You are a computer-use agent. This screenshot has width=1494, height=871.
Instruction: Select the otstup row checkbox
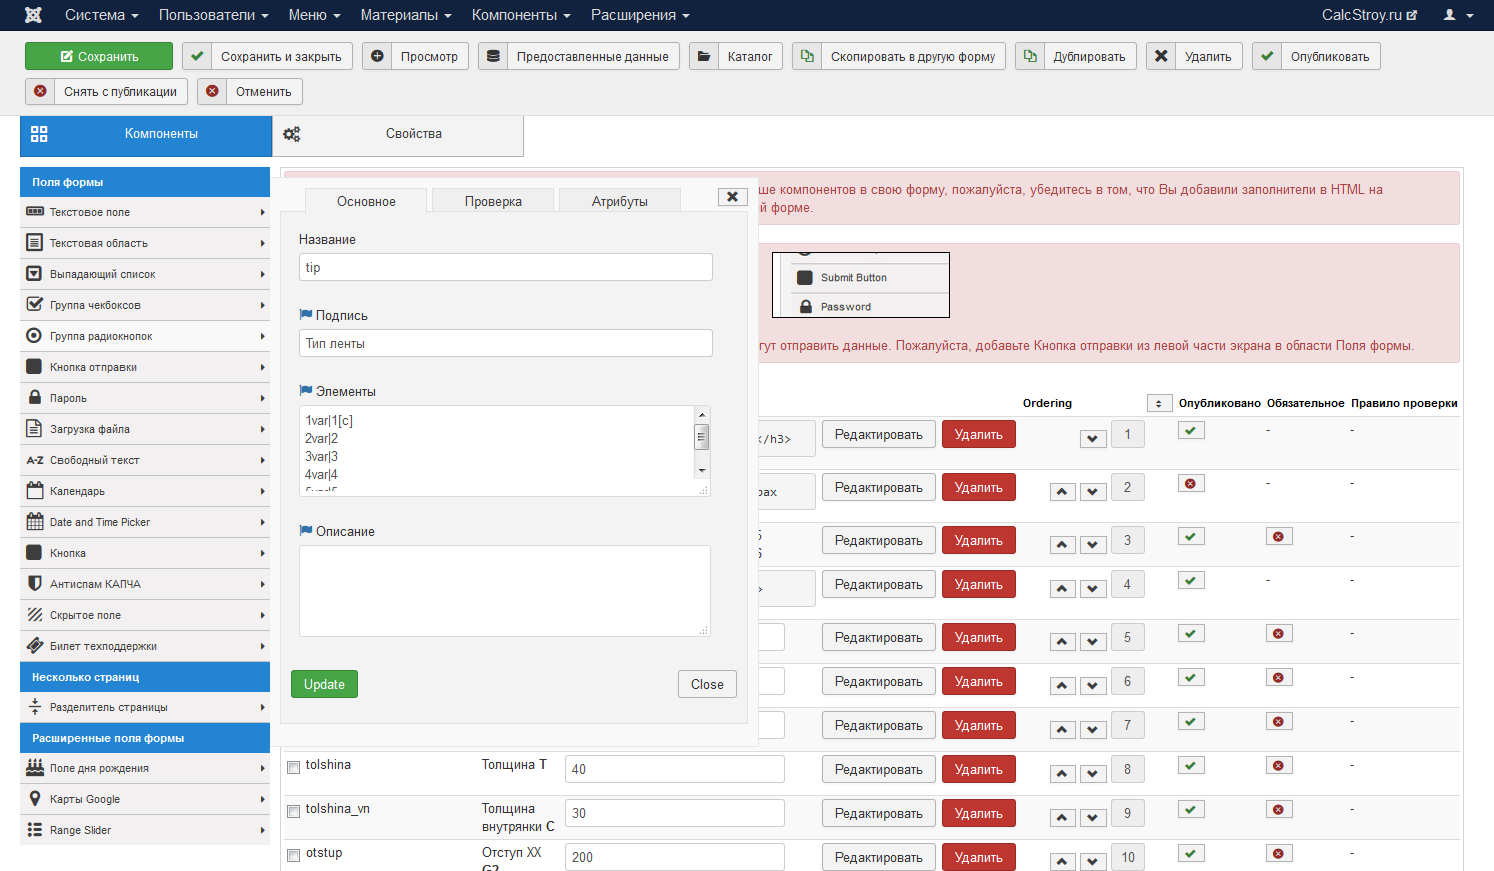point(294,856)
